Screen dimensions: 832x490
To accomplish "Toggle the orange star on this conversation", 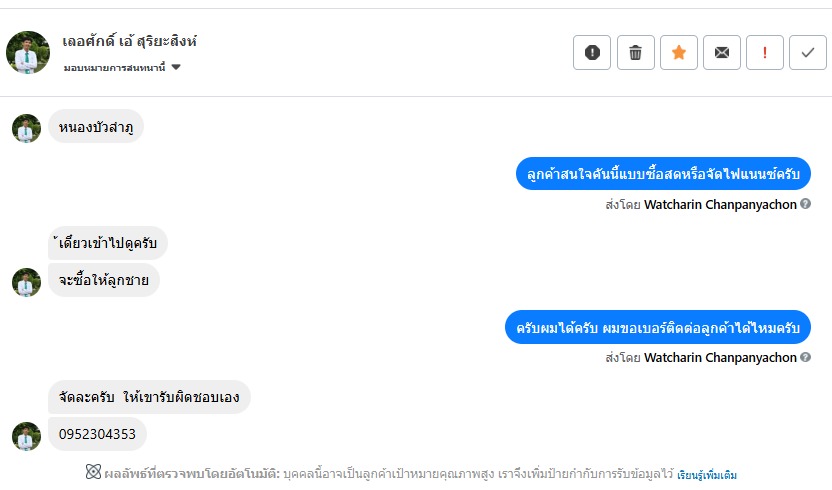I will [679, 52].
